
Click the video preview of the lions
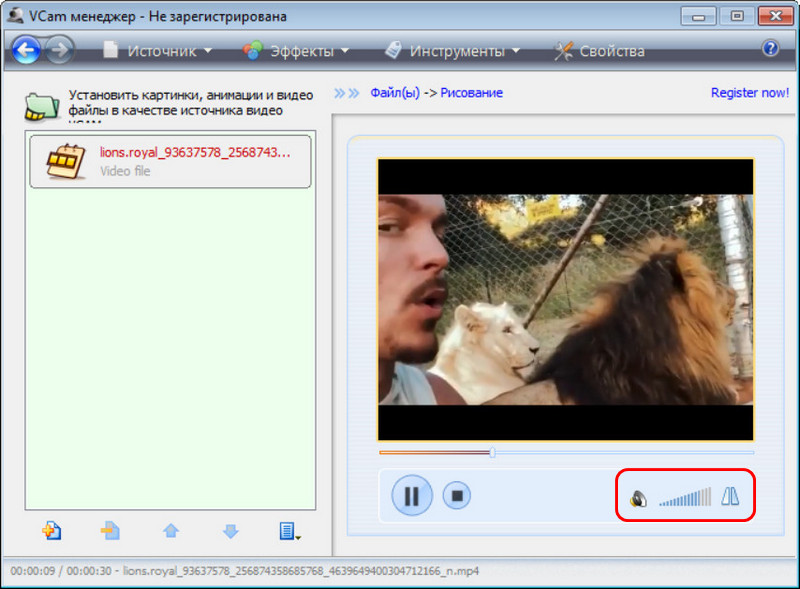click(565, 300)
